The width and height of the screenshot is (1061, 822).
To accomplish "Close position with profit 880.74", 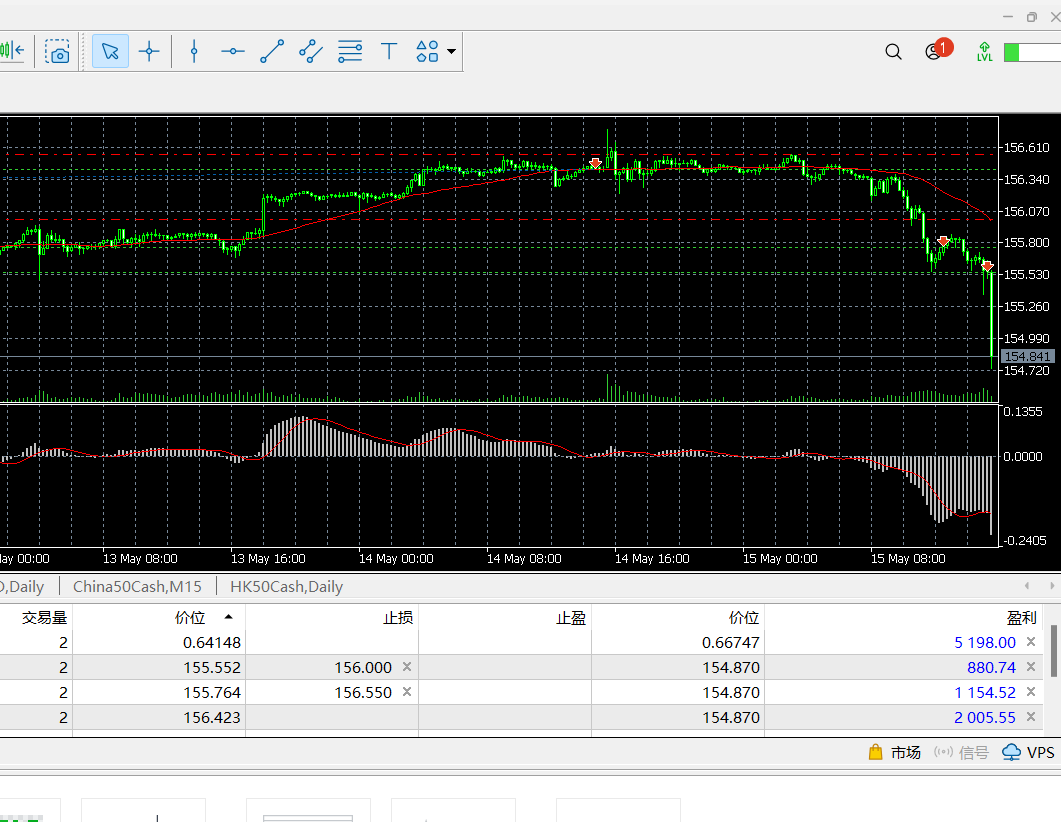I will pyautogui.click(x=1031, y=667).
